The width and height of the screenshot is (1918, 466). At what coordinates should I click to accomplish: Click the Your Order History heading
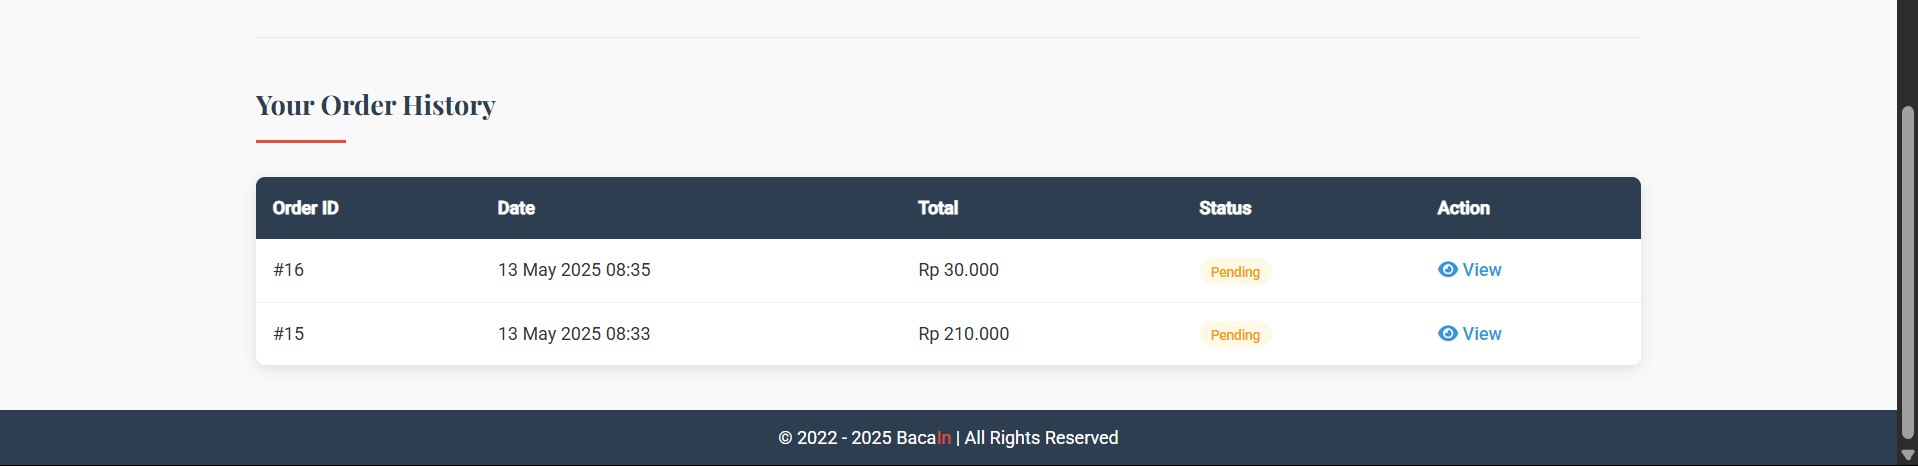(x=375, y=105)
